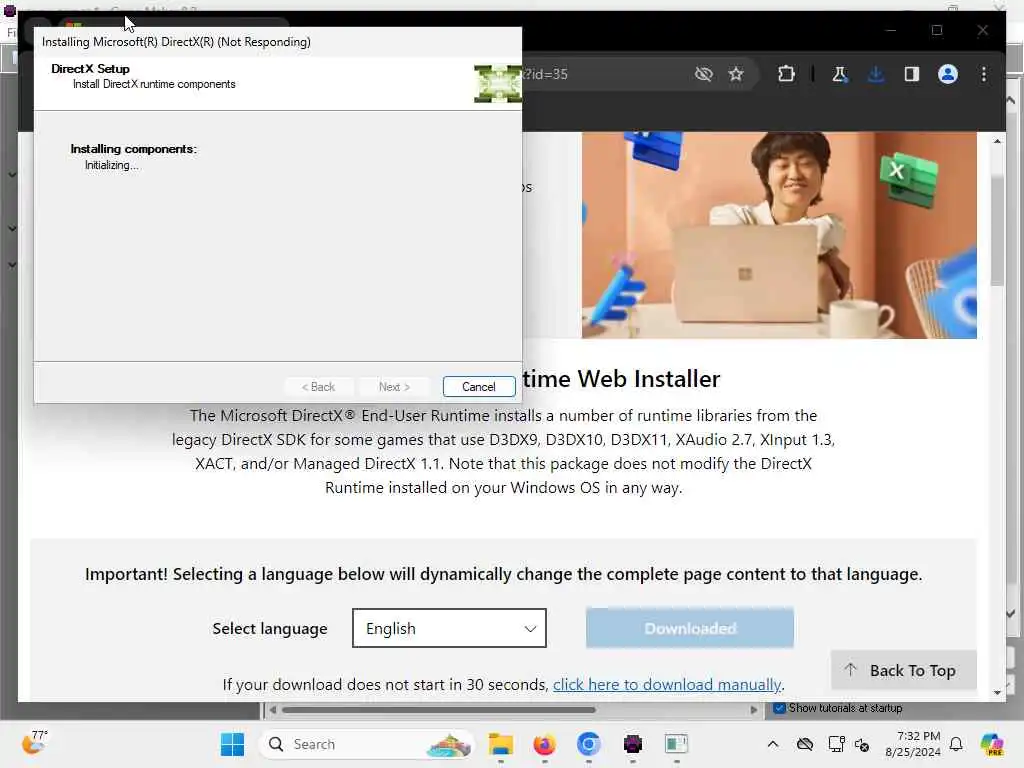Open the weather widget showing 77°
1024x768 pixels.
35,743
